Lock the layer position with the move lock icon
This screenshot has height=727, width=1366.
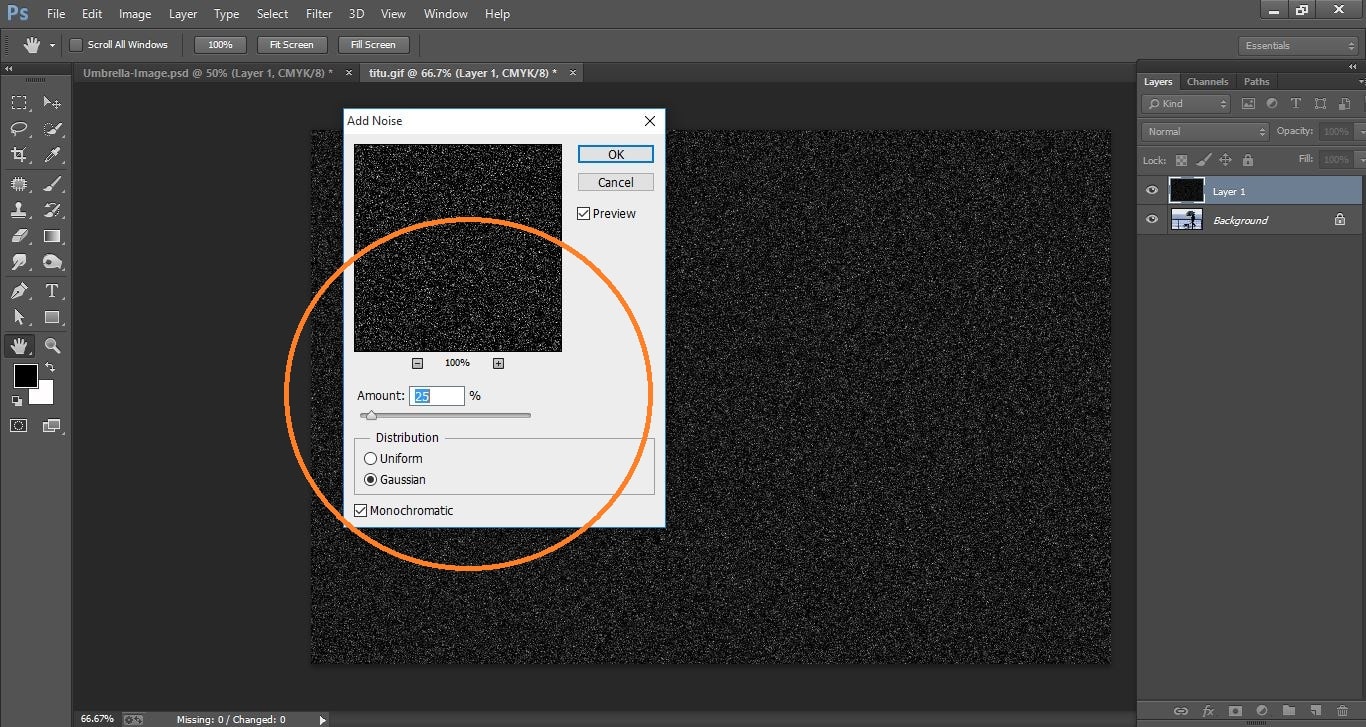pos(1226,160)
